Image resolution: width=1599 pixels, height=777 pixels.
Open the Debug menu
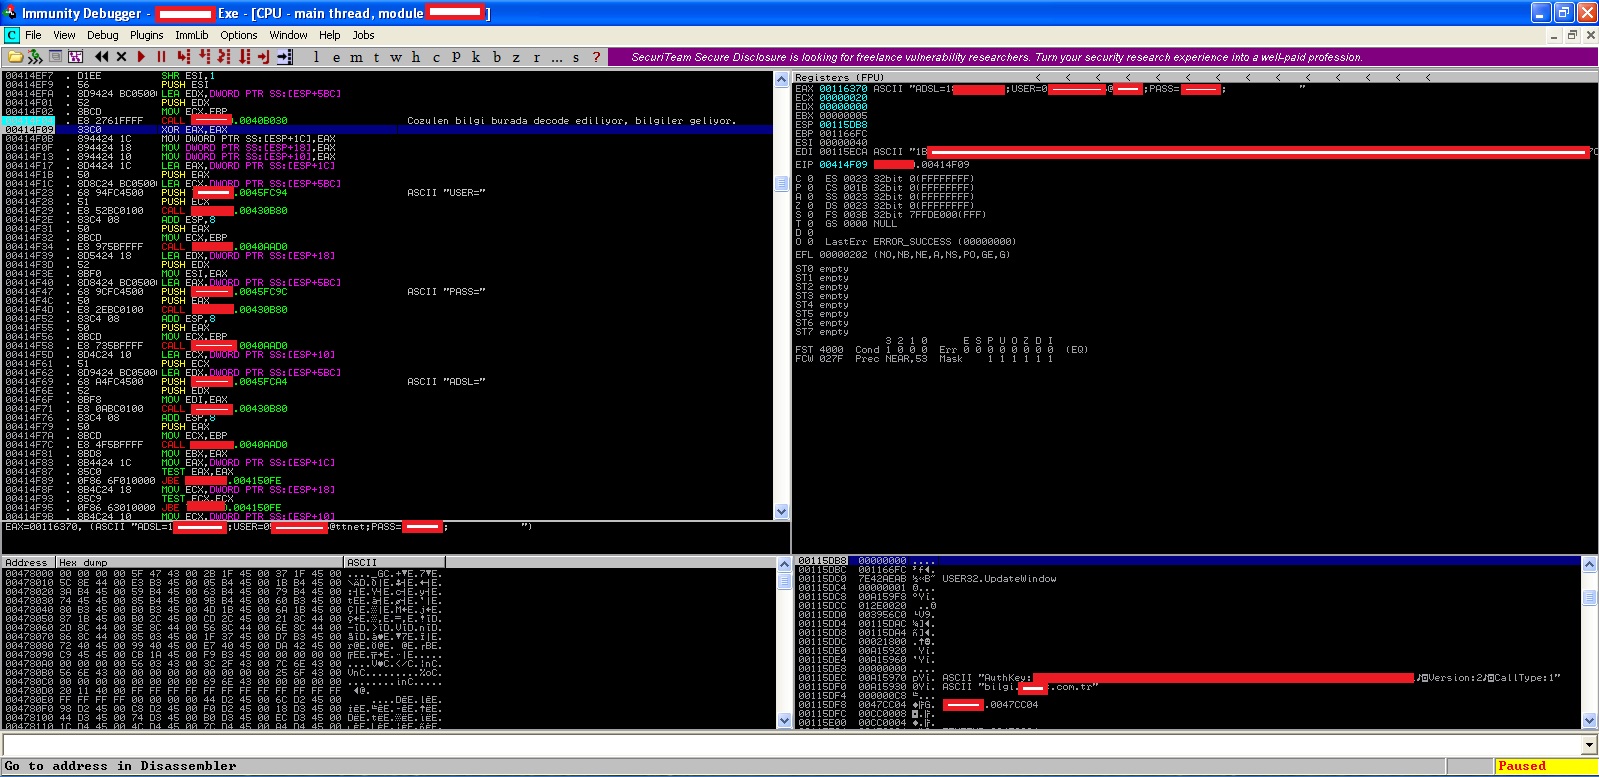[x=102, y=35]
